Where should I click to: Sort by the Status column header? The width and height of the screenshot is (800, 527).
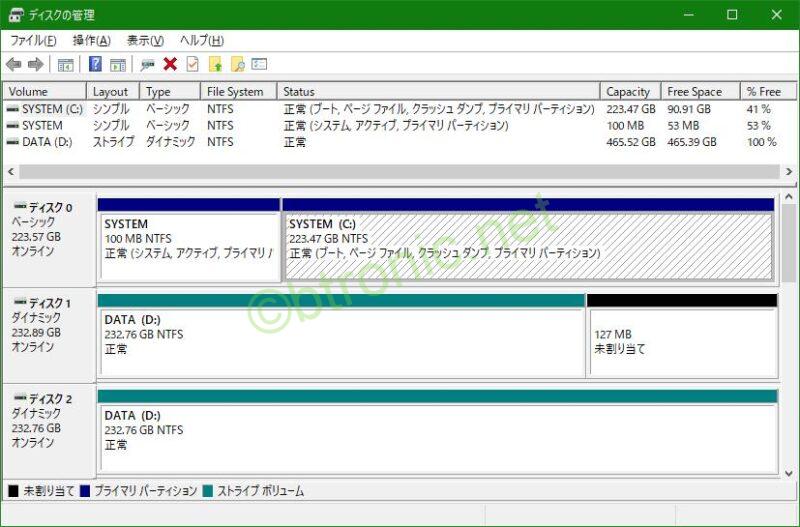(x=438, y=92)
